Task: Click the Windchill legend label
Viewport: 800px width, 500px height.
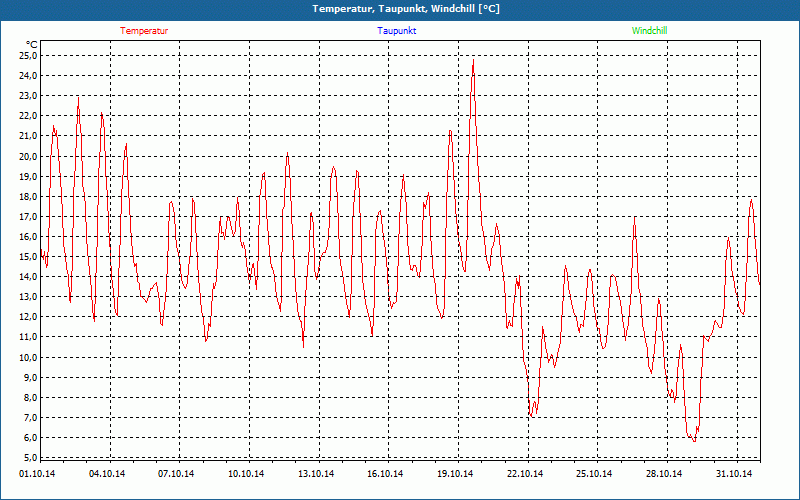Action: (x=649, y=31)
